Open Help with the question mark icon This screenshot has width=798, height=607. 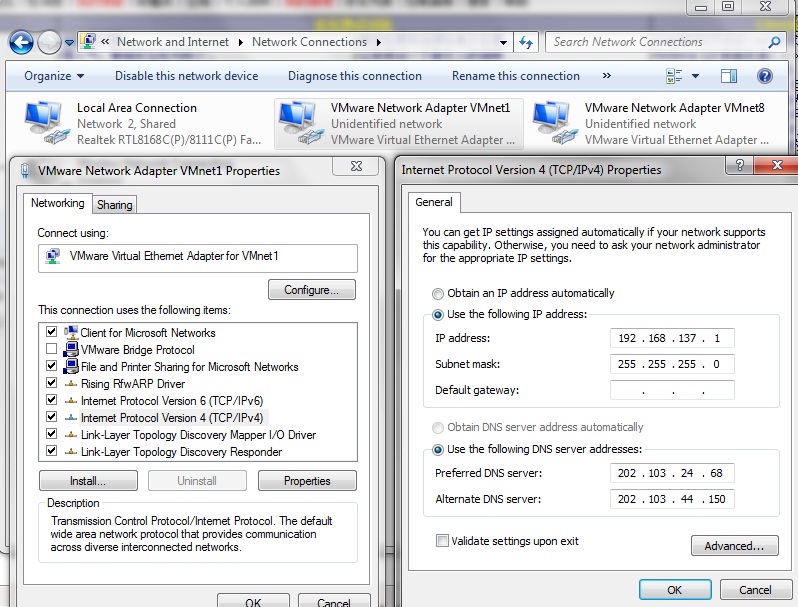pos(764,76)
